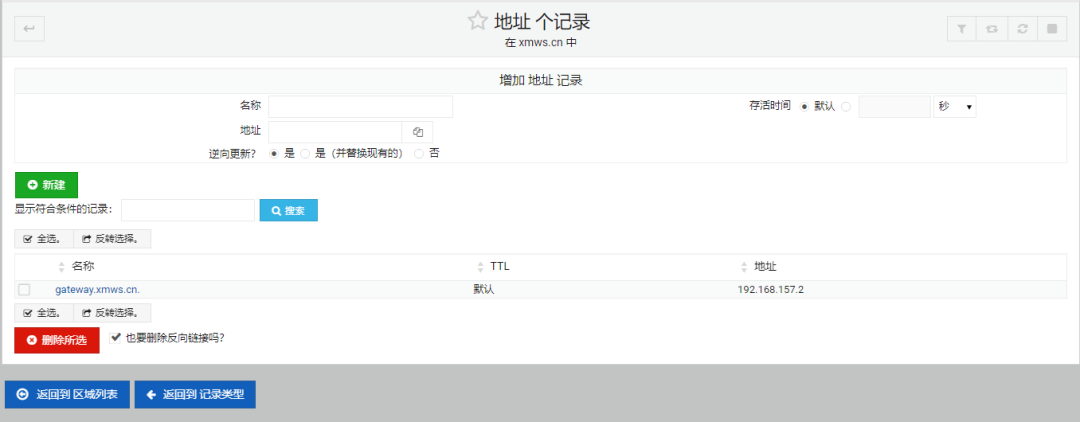This screenshot has width=1080, height=422.
Task: Click the back arrow button at top left
Action: tap(30, 29)
